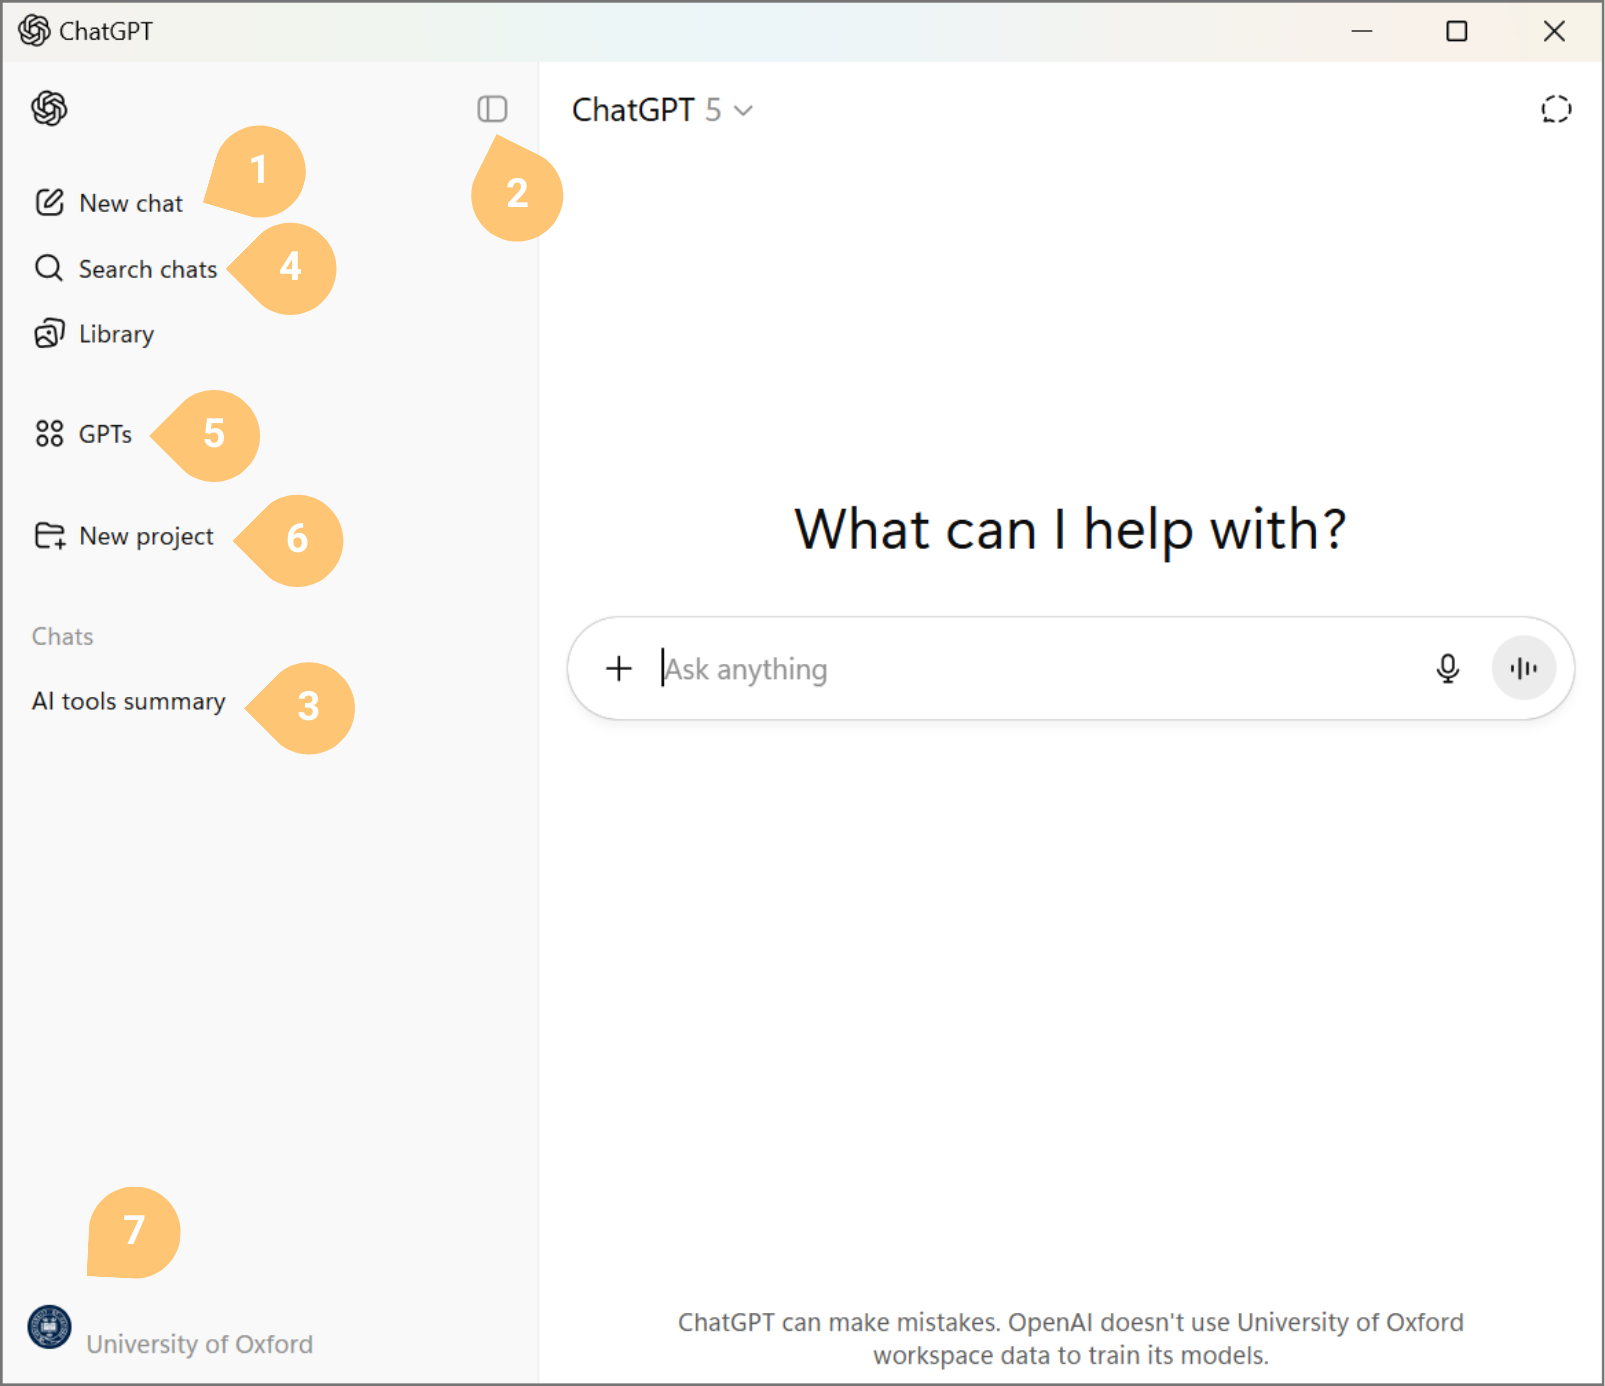
Task: Click the GPTs grid icon
Action: tap(49, 433)
